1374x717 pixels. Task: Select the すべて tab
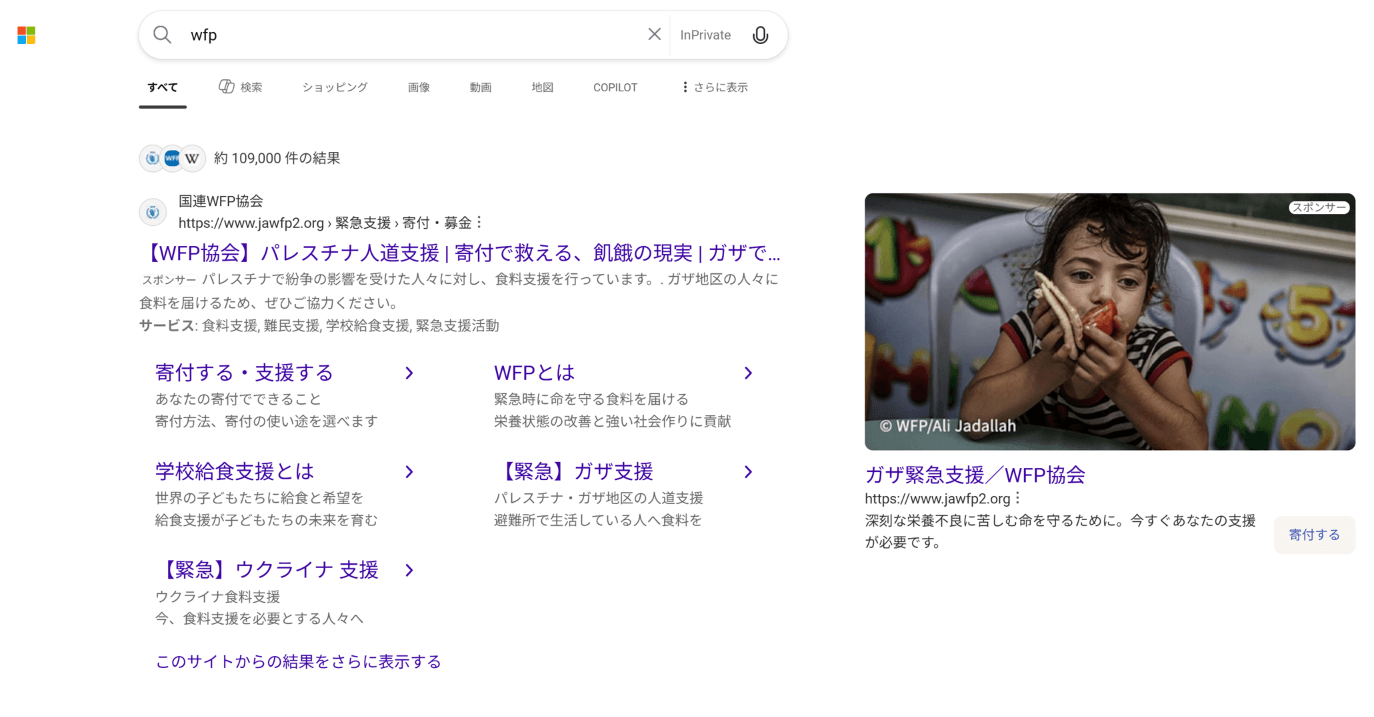click(162, 87)
